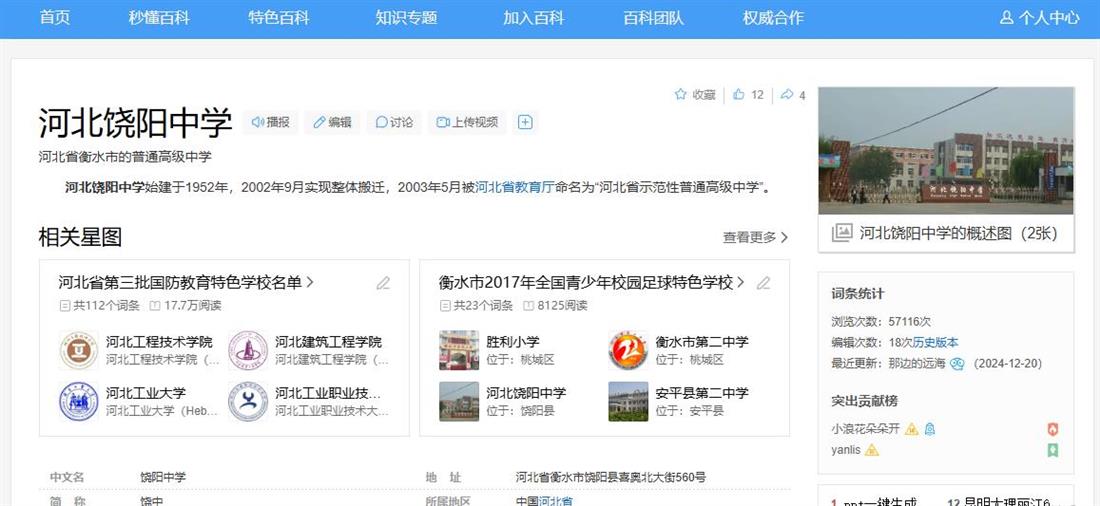This screenshot has height=506, width=1100.
Task: Click the red badge right of 小浪花朵朵开
Action: coord(1052,430)
